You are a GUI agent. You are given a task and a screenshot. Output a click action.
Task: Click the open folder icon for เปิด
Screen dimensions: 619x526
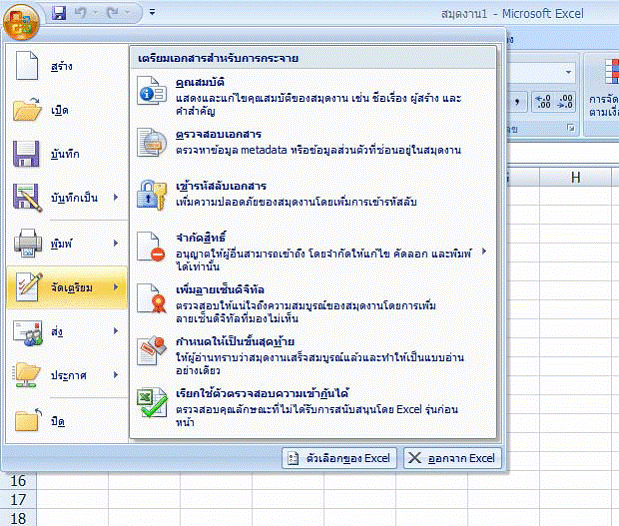[x=27, y=109]
